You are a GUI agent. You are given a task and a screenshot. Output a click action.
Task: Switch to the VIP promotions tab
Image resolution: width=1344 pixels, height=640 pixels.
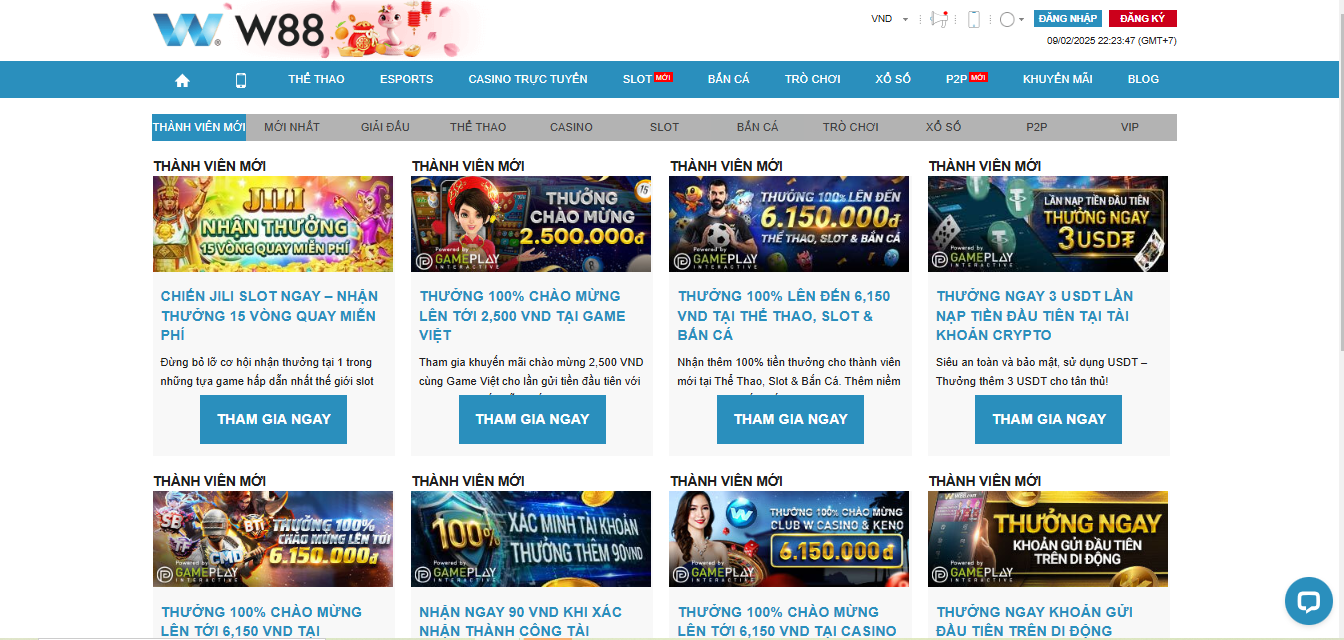click(x=1129, y=127)
